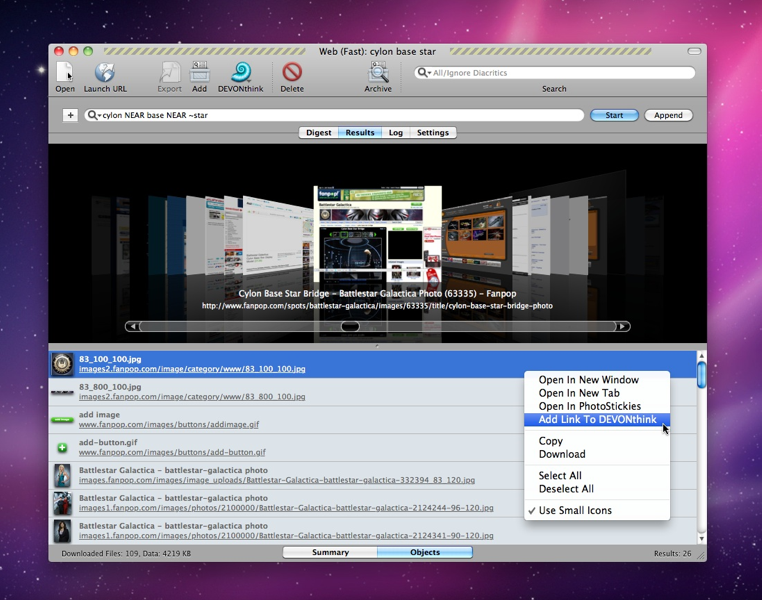Image resolution: width=762 pixels, height=600 pixels.
Task: Click the Open toolbar icon
Action: click(65, 73)
